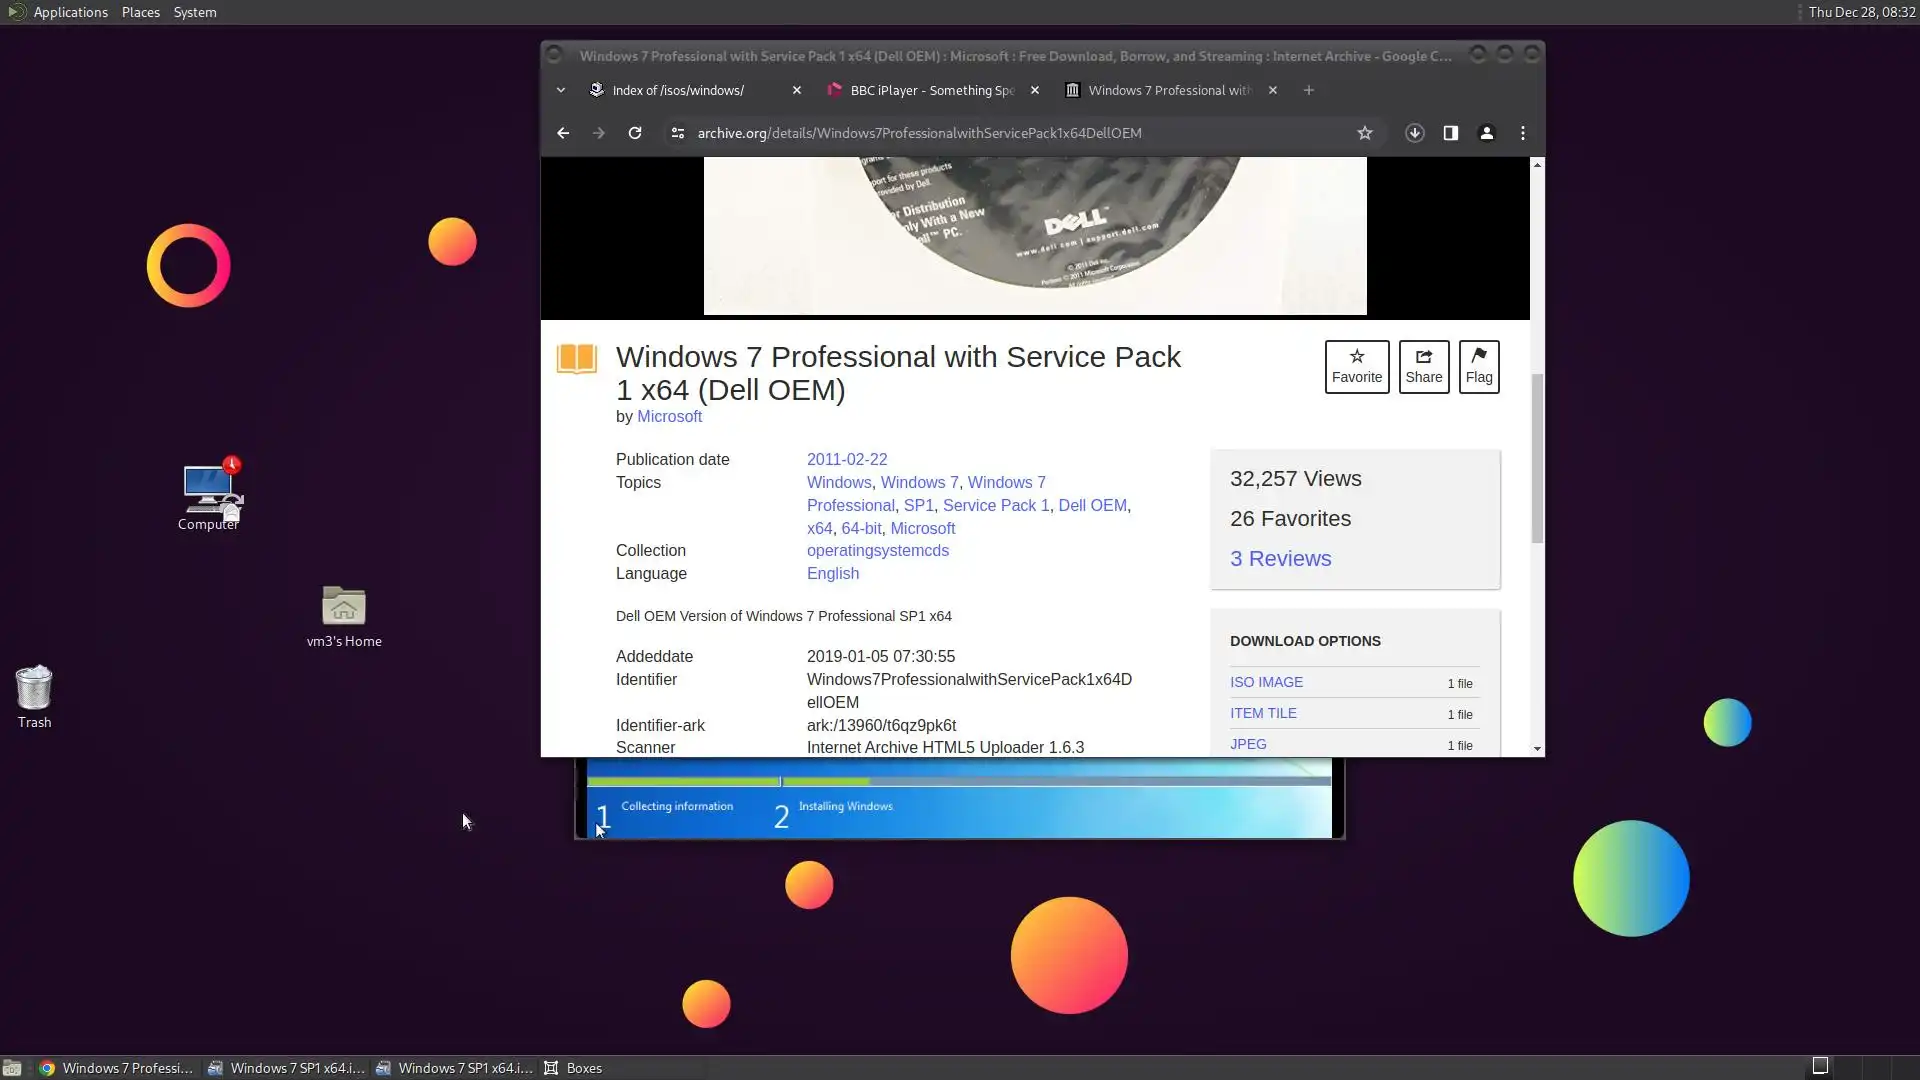Open the ISO IMAGE download option

(x=1266, y=682)
